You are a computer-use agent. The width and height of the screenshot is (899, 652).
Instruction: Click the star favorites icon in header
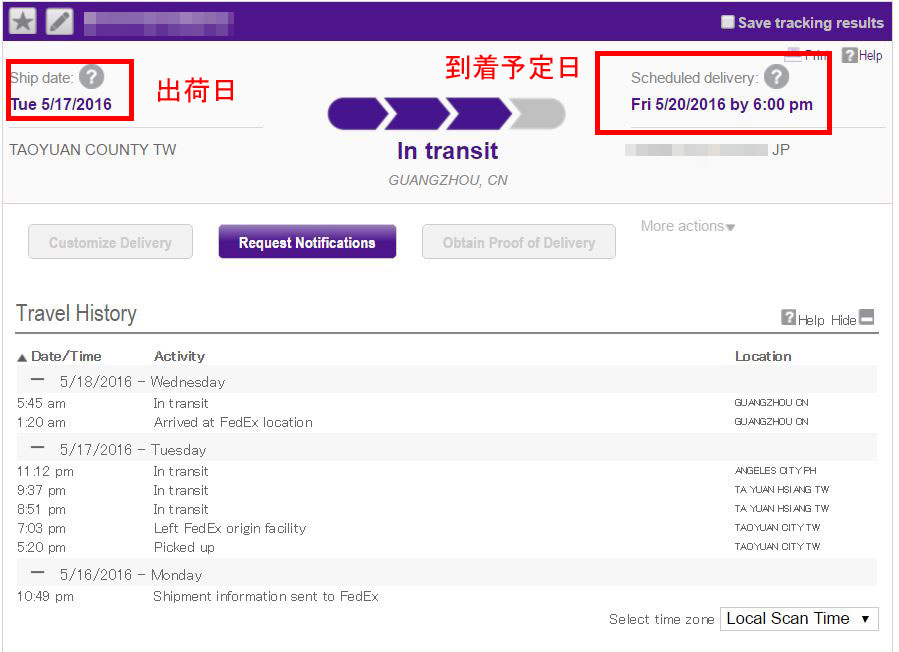(x=22, y=20)
